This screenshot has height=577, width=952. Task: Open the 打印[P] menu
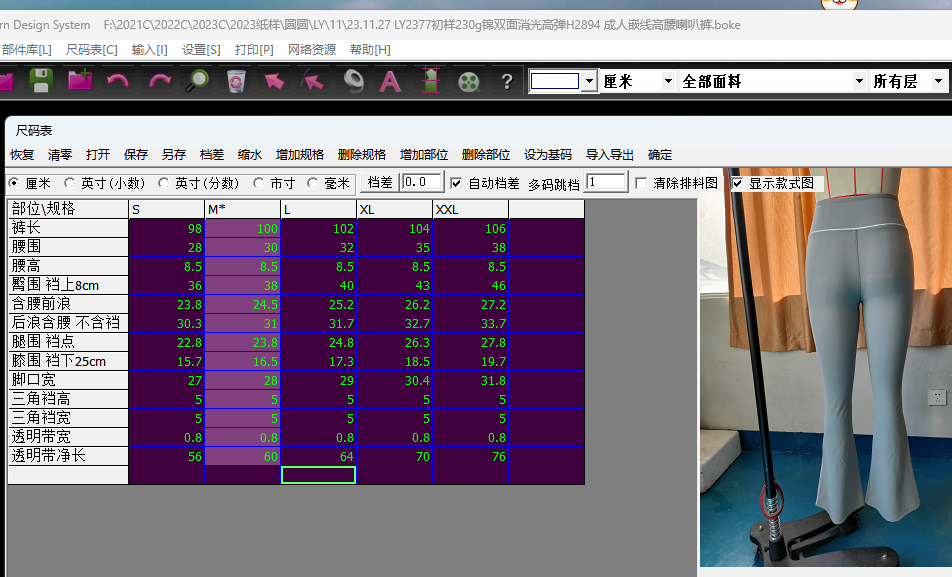tap(254, 49)
